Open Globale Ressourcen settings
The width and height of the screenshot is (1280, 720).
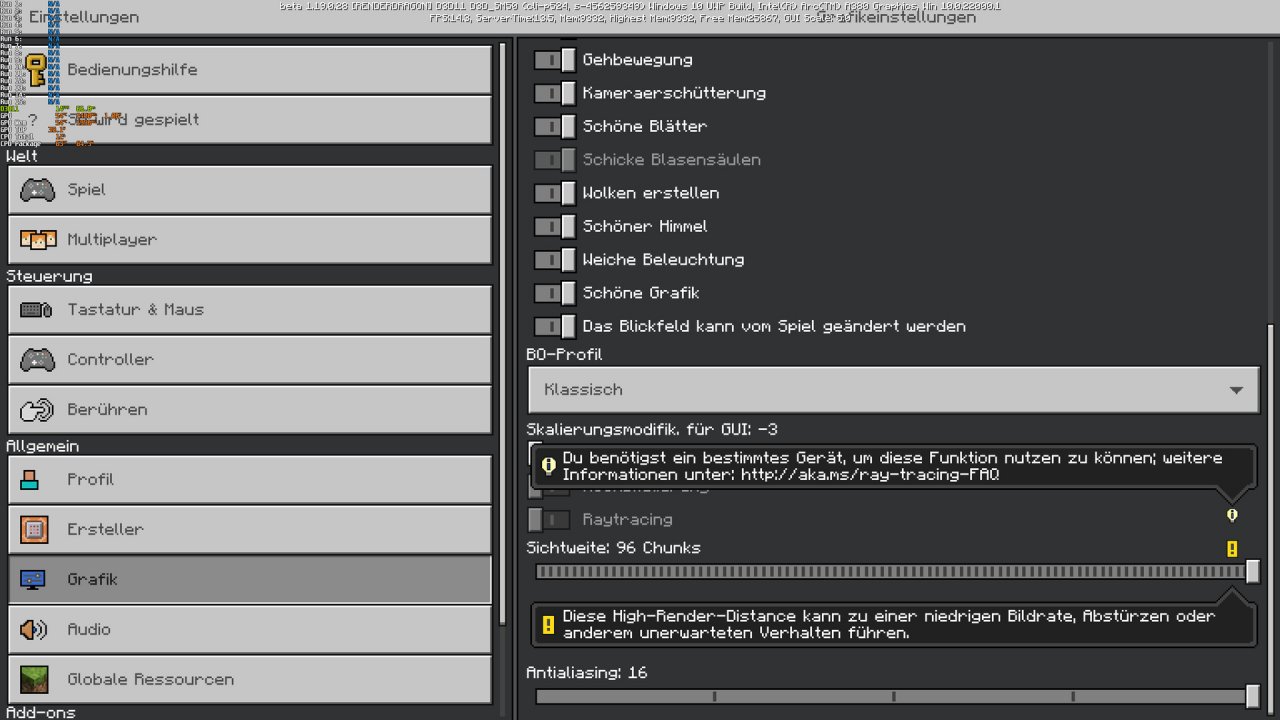250,680
